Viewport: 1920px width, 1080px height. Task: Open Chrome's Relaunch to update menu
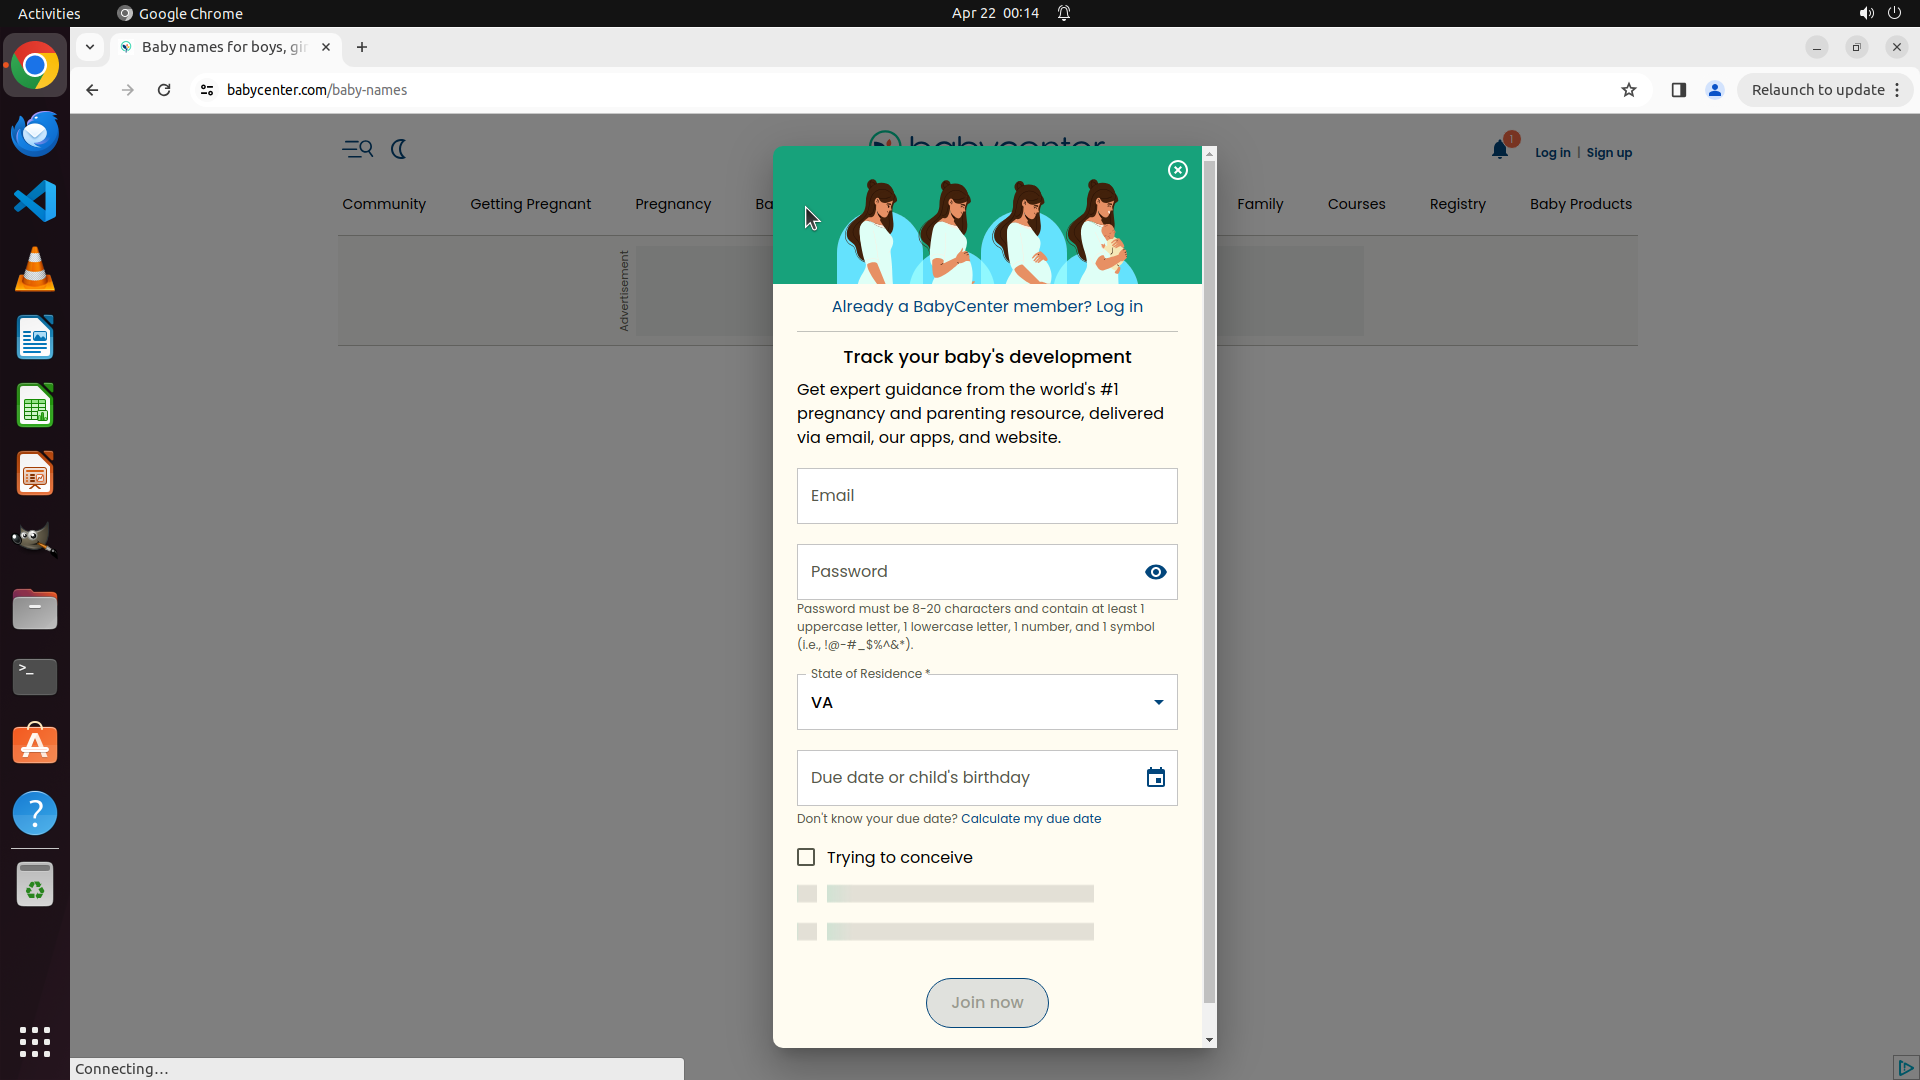[x=1825, y=90]
